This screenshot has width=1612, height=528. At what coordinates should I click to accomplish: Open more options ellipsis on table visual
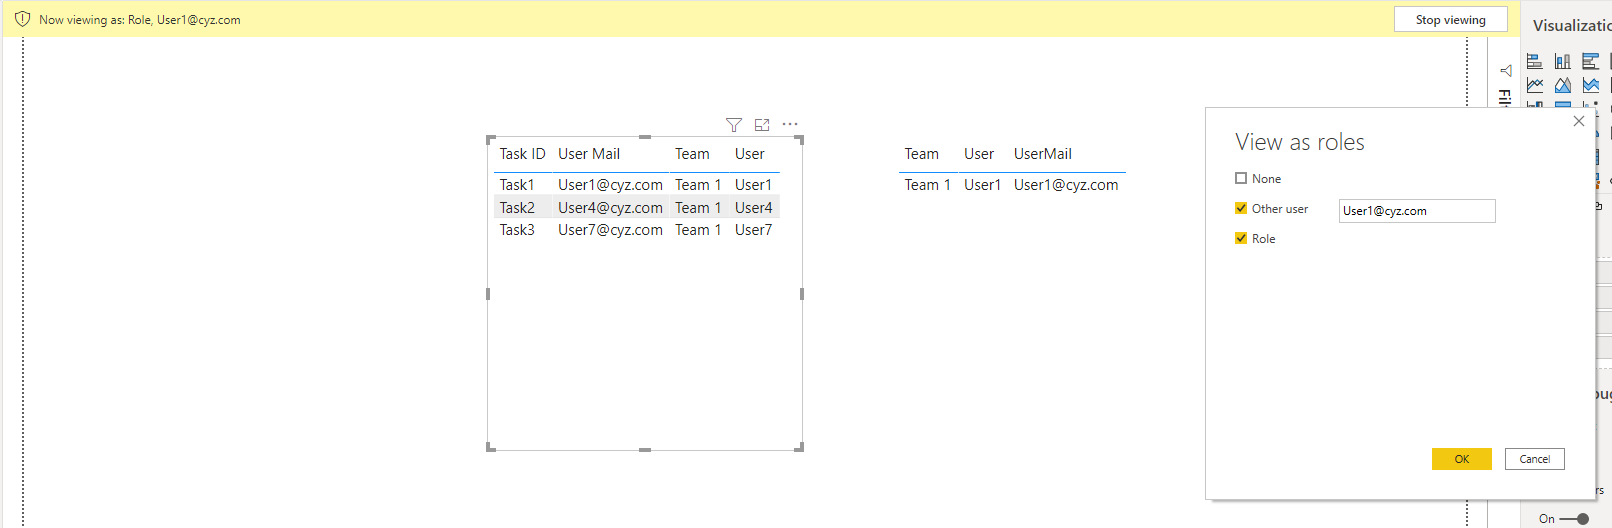(x=790, y=125)
